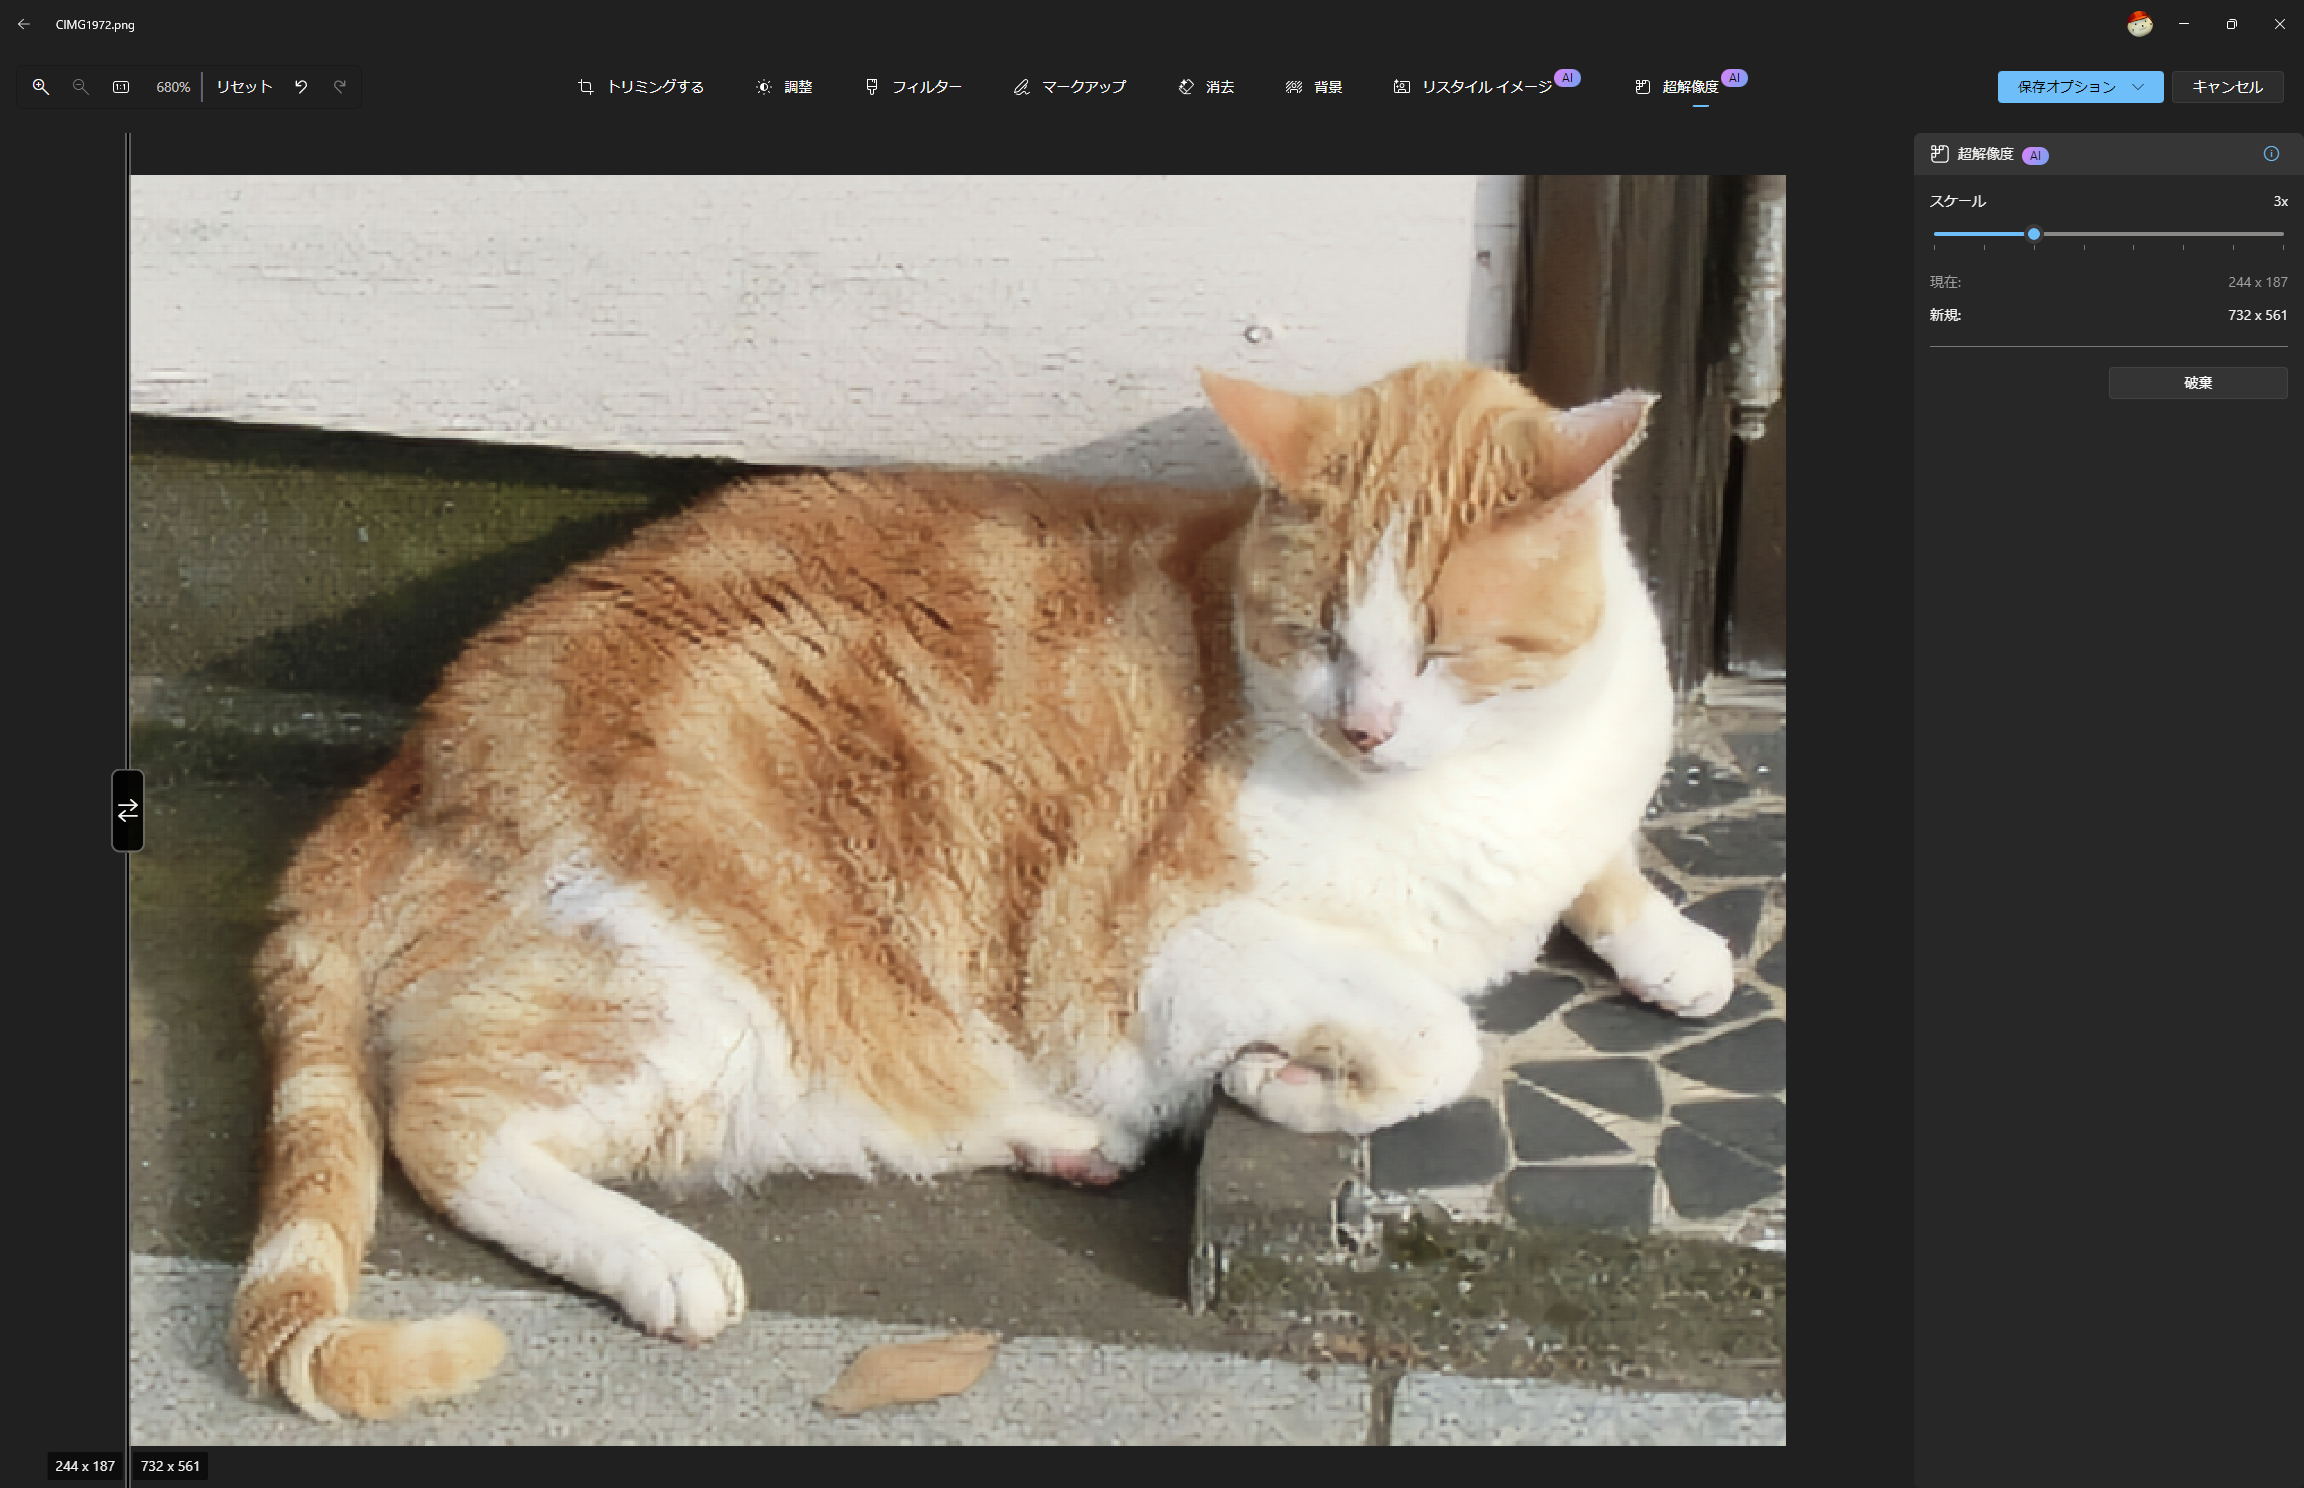
Task: Open the リスタイル イメージ AI tab
Action: (1473, 87)
